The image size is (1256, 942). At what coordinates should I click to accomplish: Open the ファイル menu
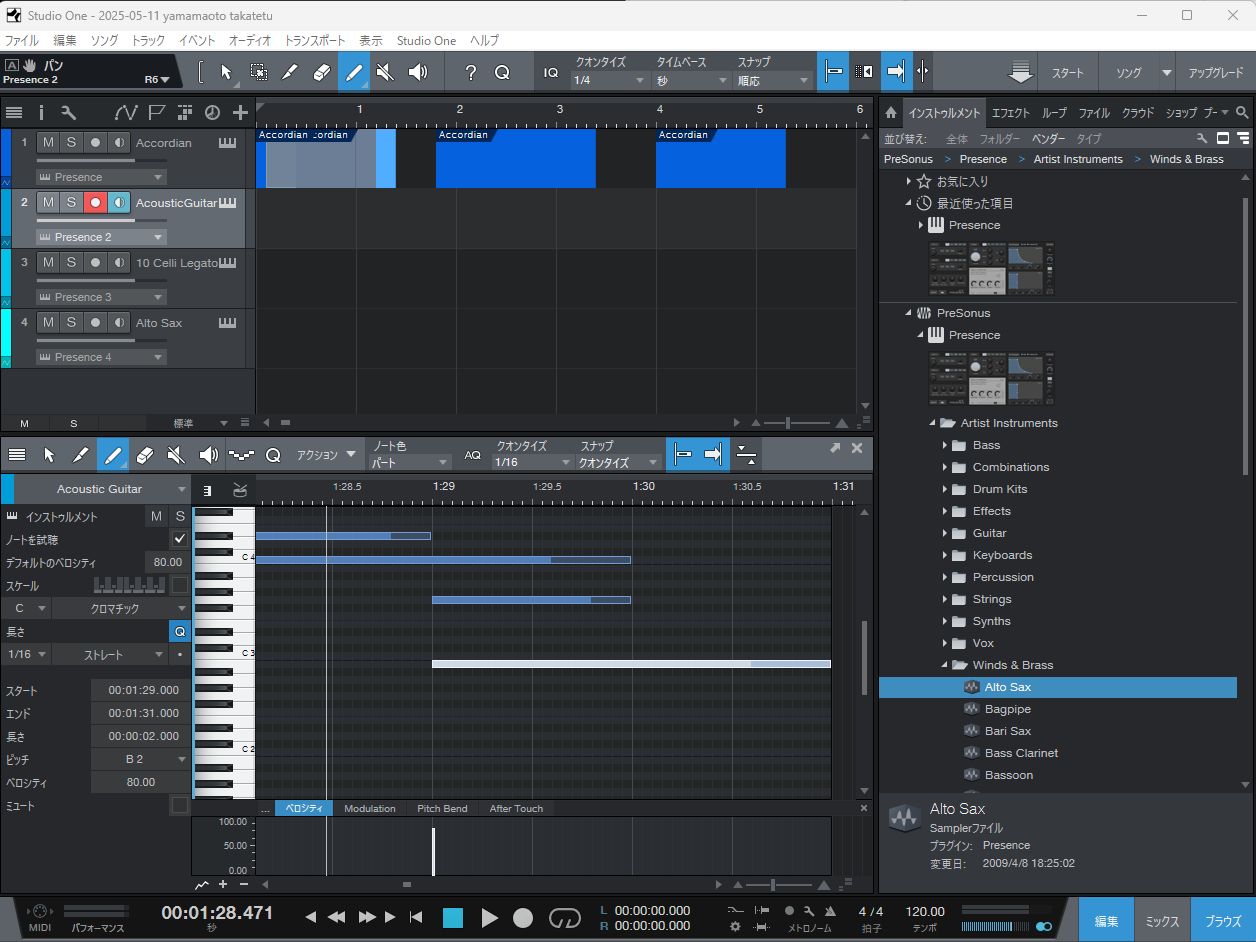pos(21,41)
